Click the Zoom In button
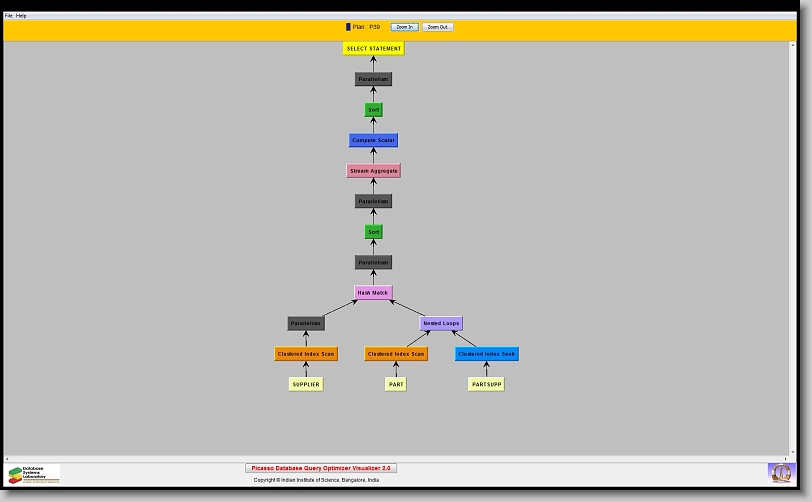 [x=404, y=27]
